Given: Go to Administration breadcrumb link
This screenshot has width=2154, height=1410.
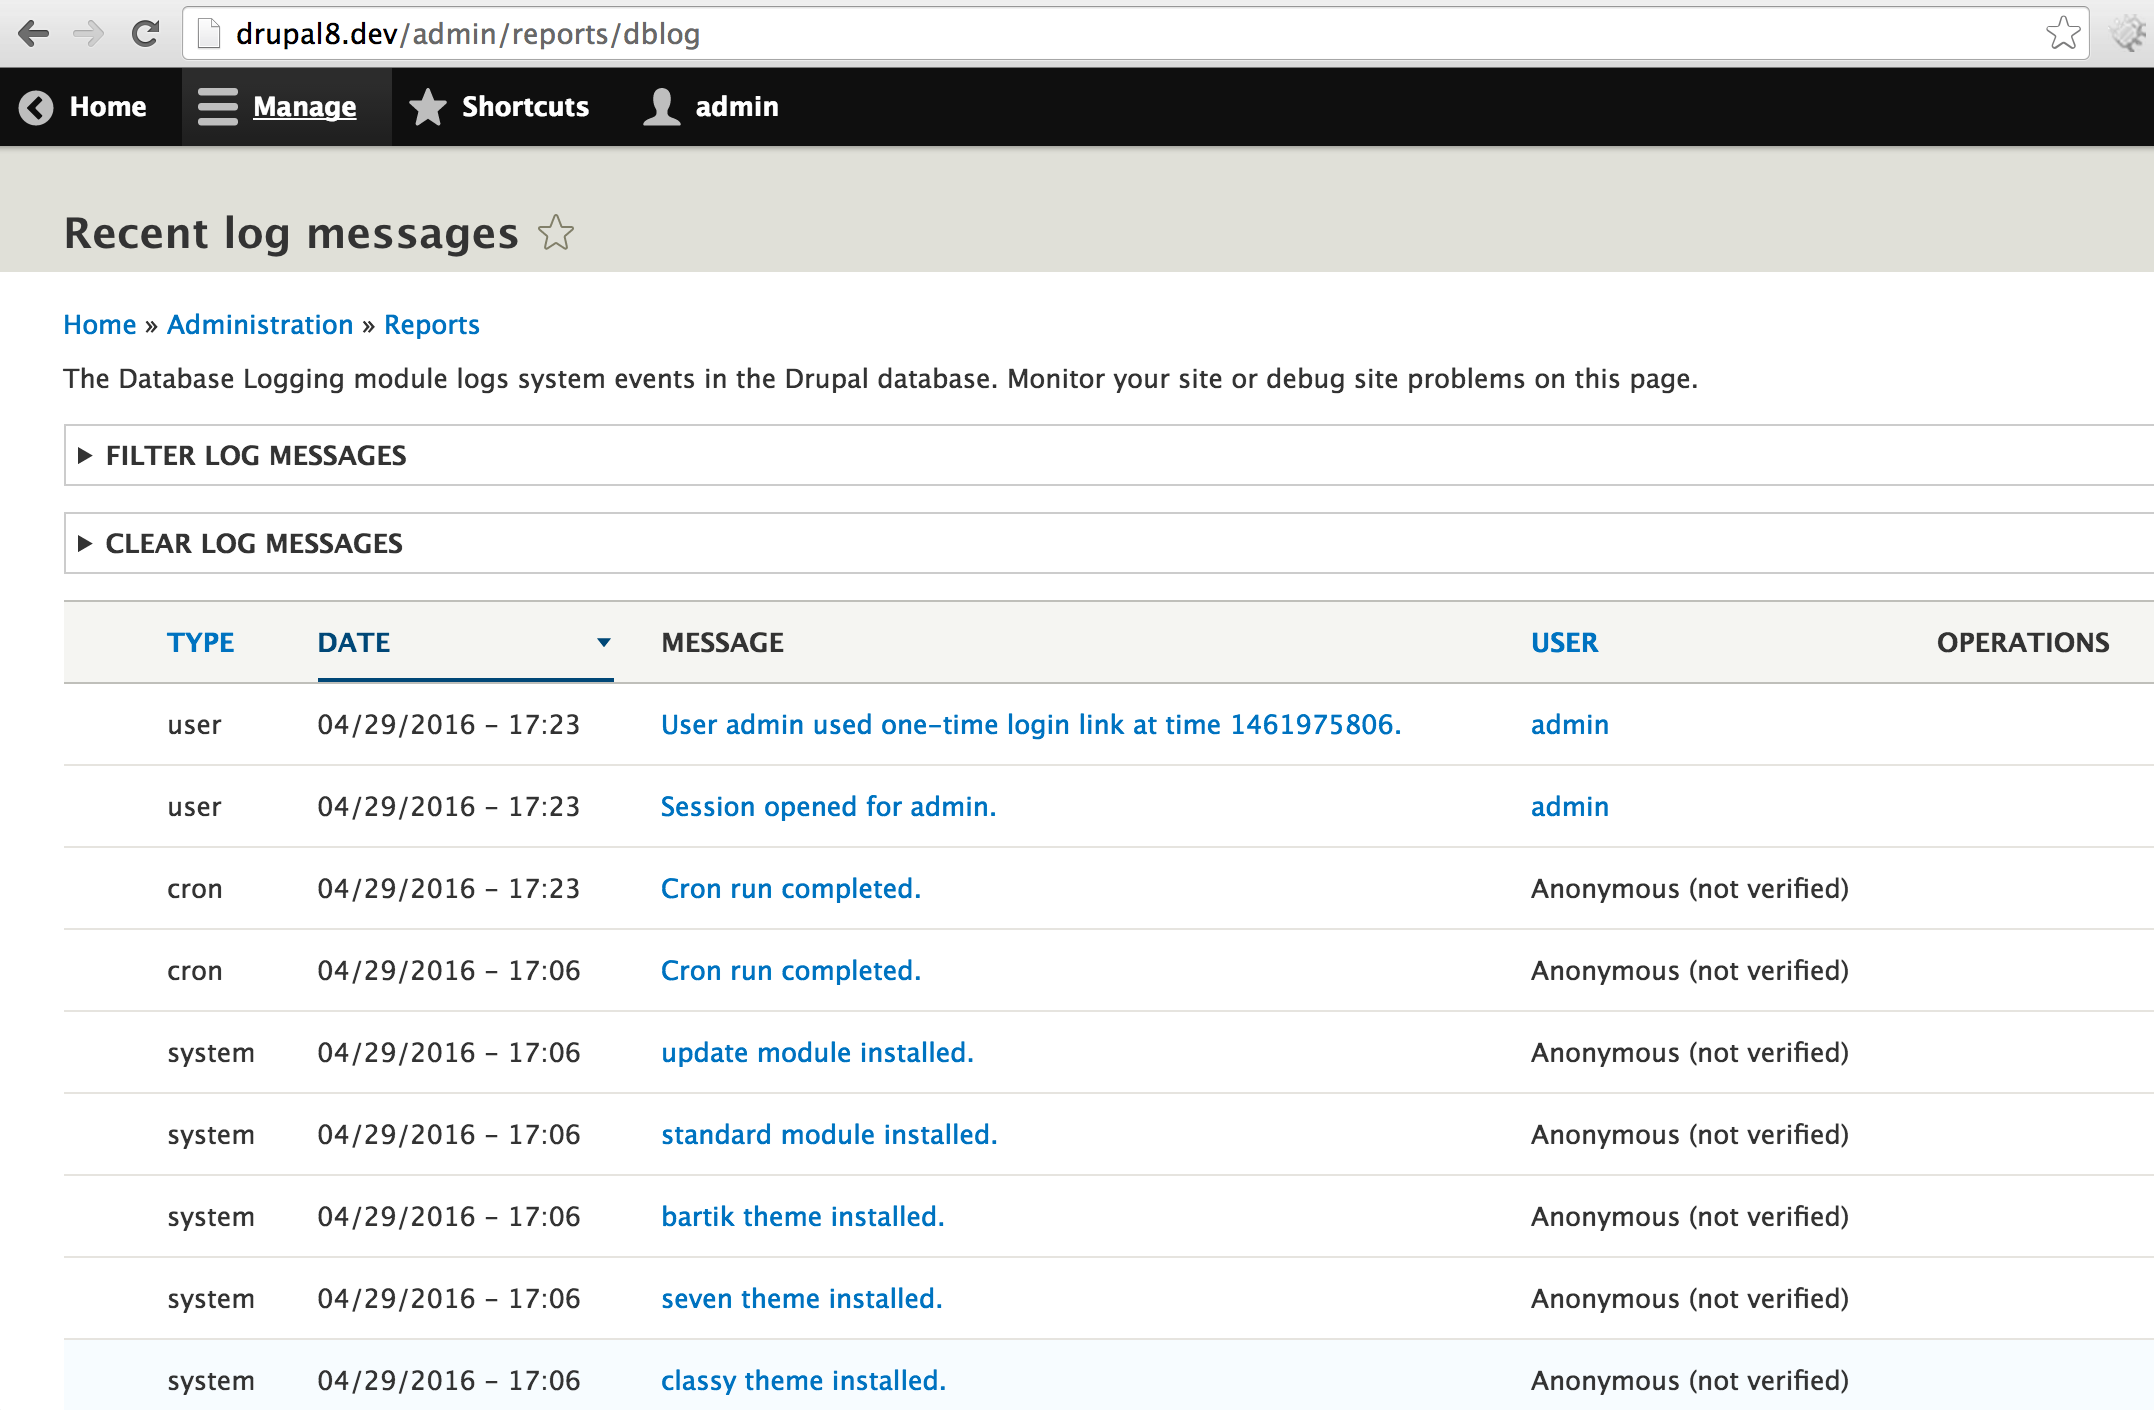Looking at the screenshot, I should point(260,325).
